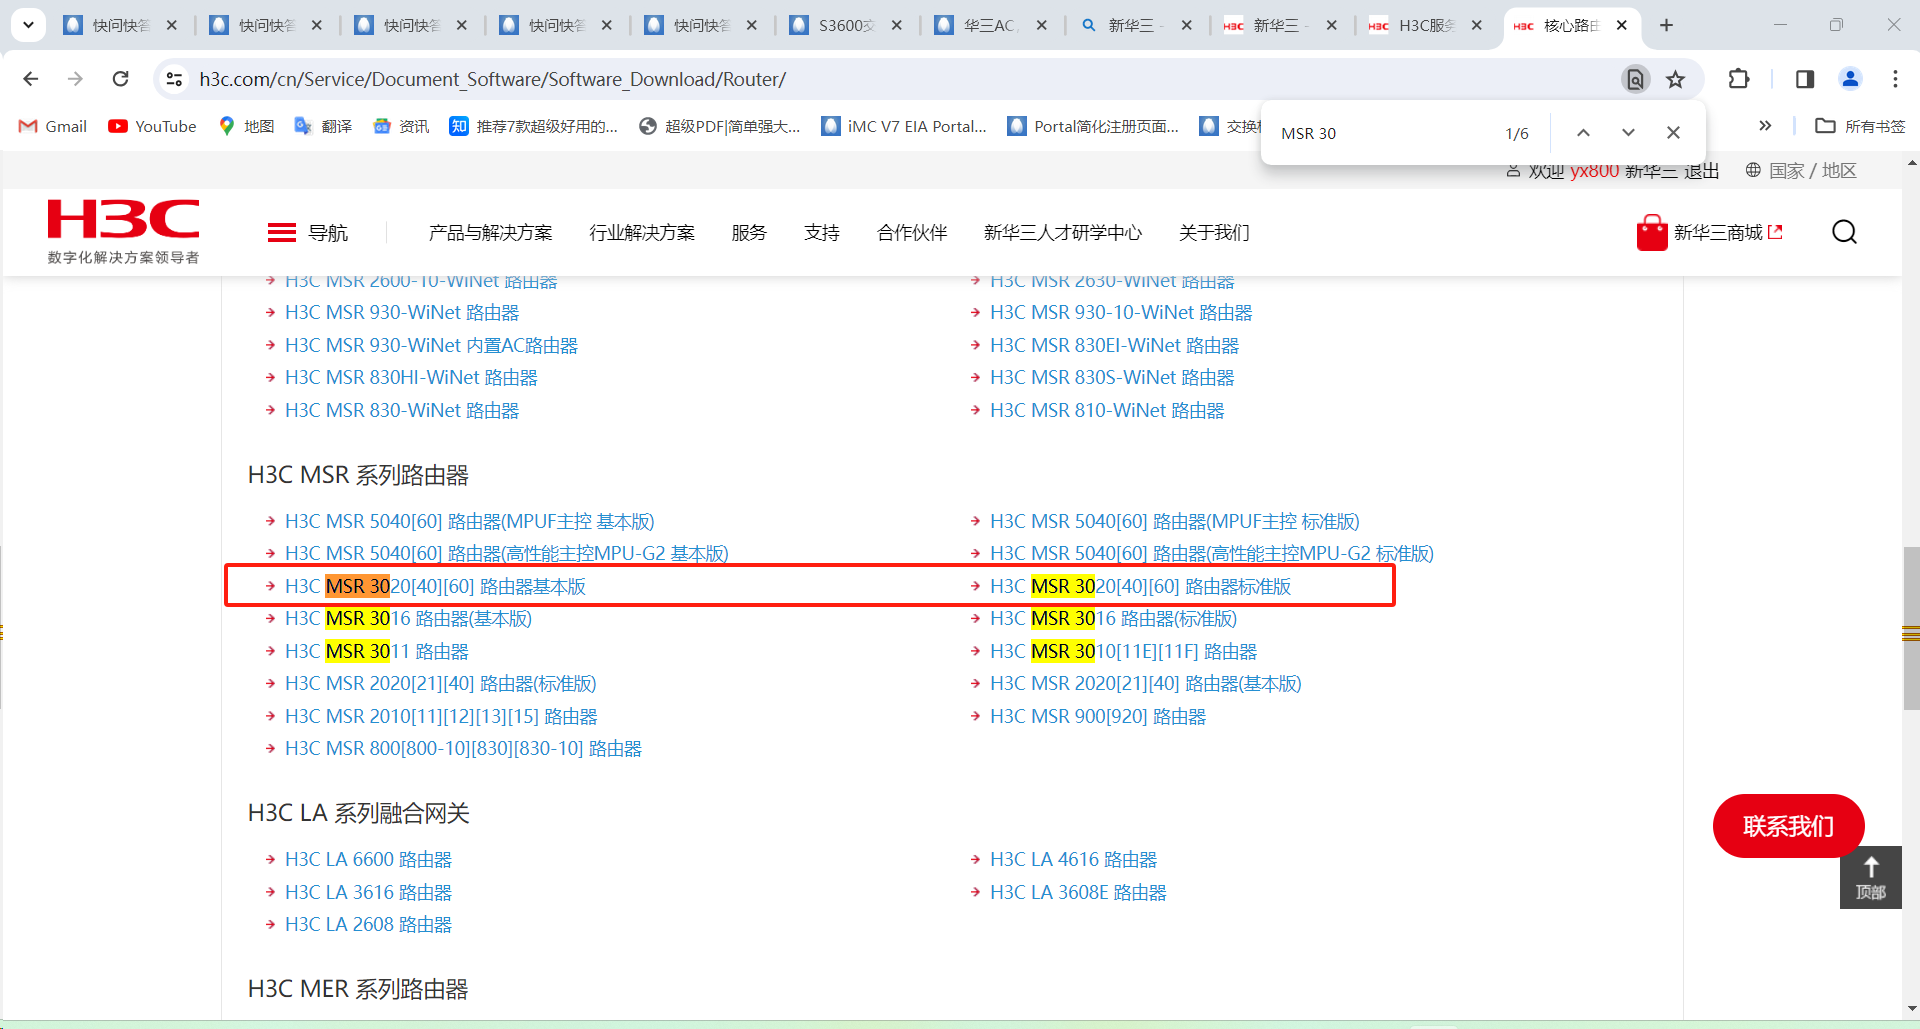
Task: Open the 国家 / 地区 selector
Action: 1801,171
